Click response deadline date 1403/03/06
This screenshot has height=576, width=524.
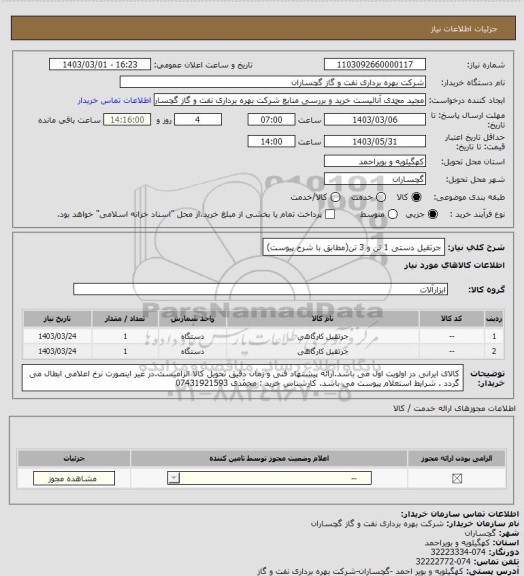[x=375, y=120]
